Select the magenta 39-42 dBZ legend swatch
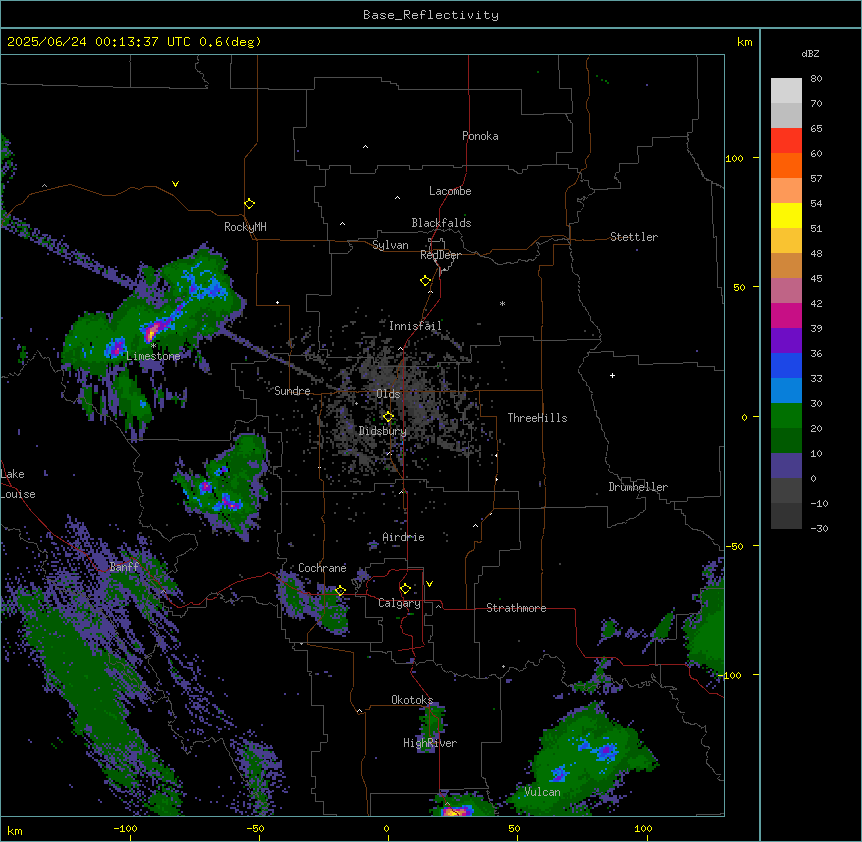862x842 pixels. click(x=786, y=315)
